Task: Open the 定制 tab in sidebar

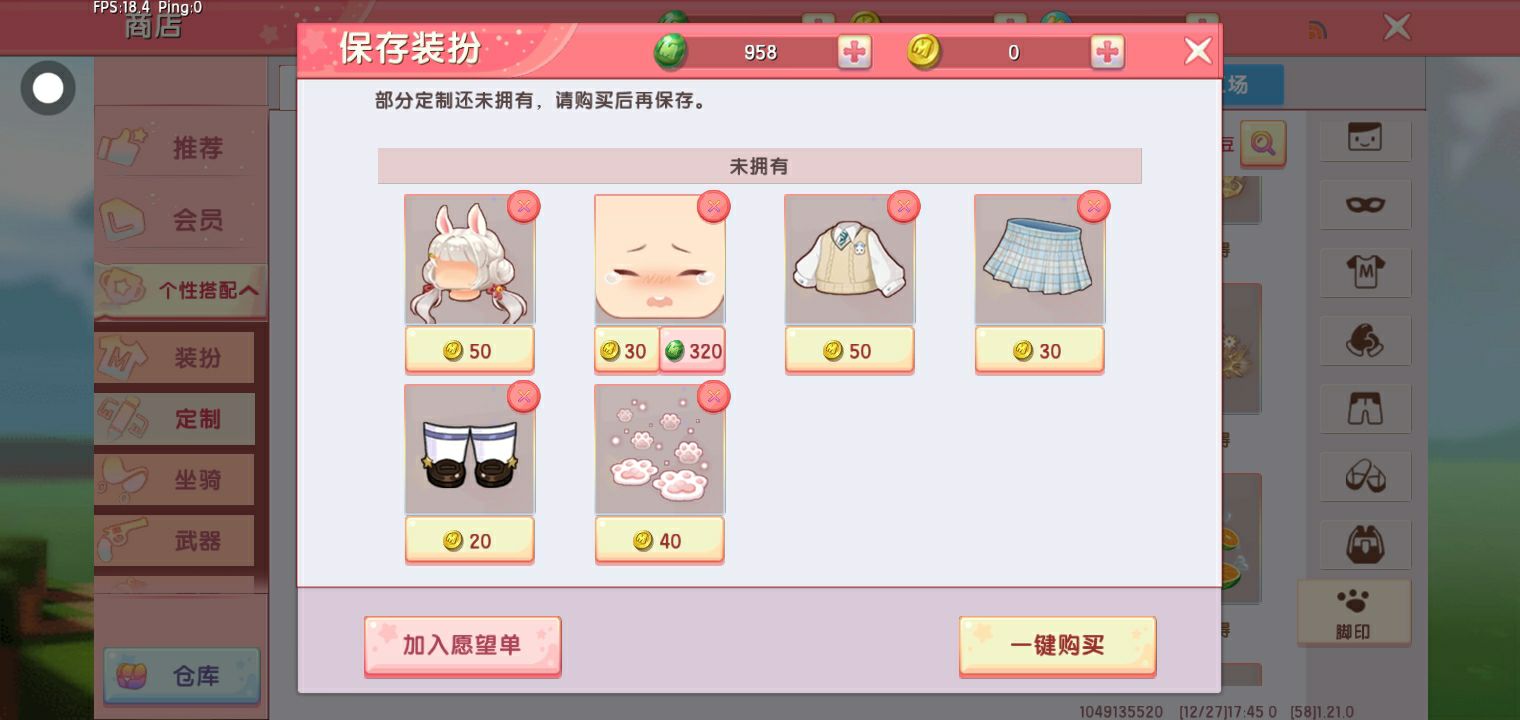Action: [175, 419]
